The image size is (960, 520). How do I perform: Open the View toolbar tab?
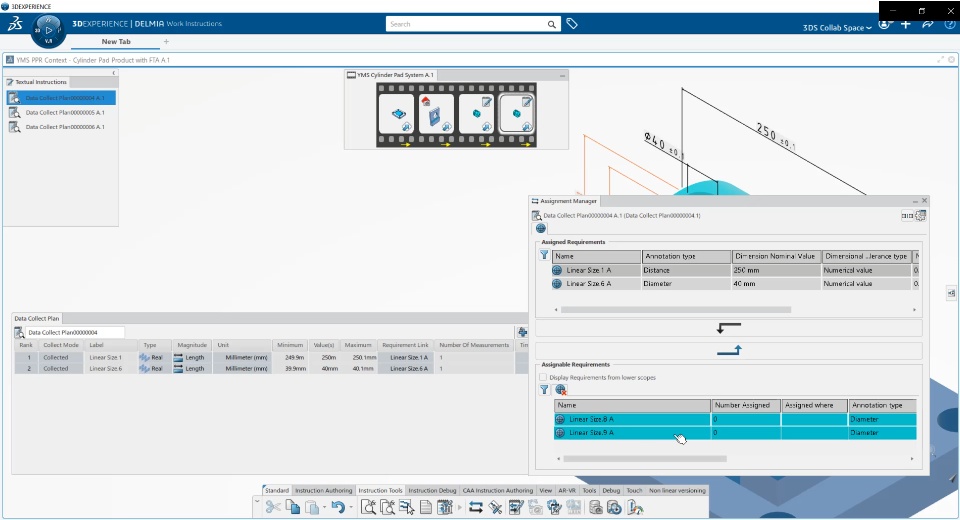(x=546, y=491)
